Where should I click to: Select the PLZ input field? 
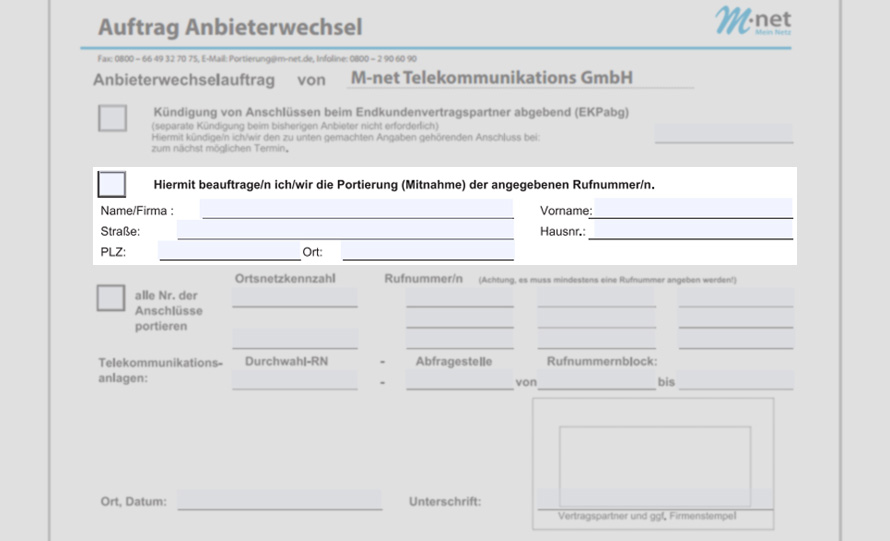(x=229, y=251)
